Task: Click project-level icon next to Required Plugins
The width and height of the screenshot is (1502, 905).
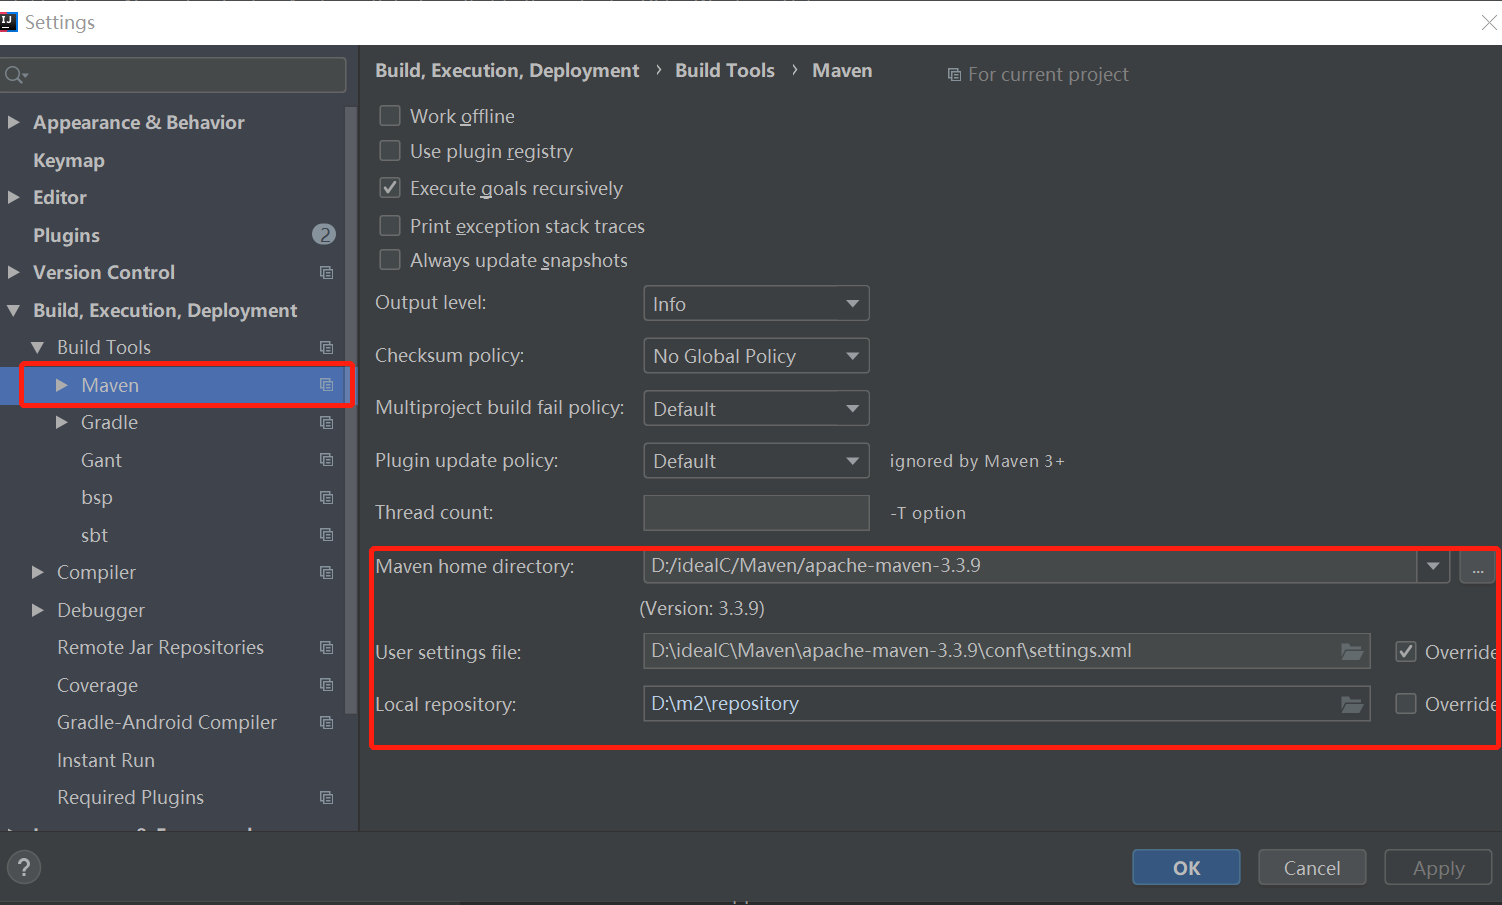Action: point(326,797)
